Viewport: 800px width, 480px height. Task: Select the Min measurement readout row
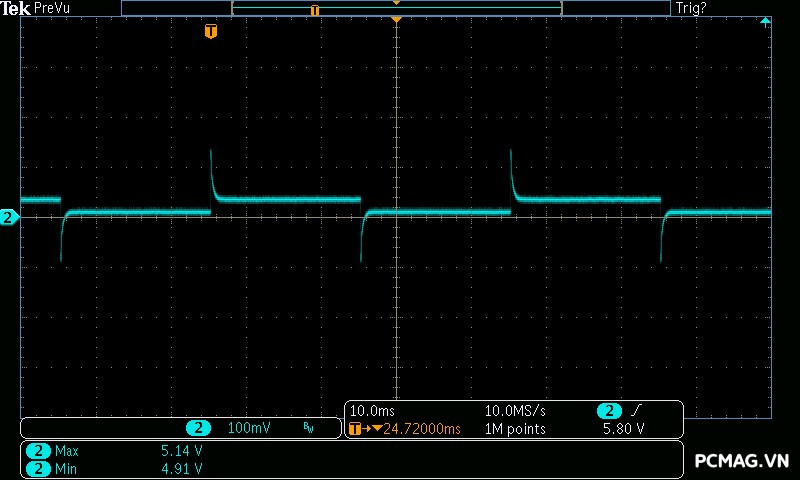coord(118,468)
